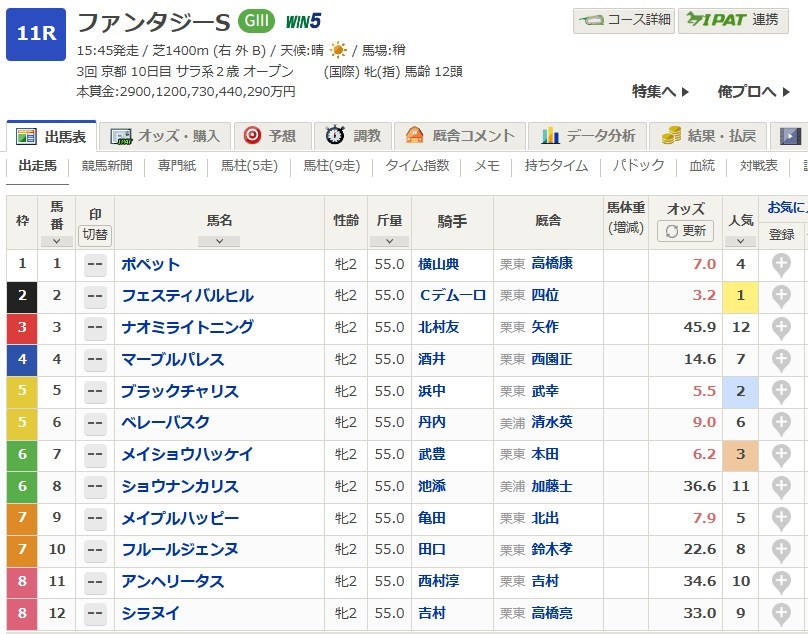Viewport: 808px width, 634px height.
Task: Refresh odds with the 更新 button
Action: (686, 231)
